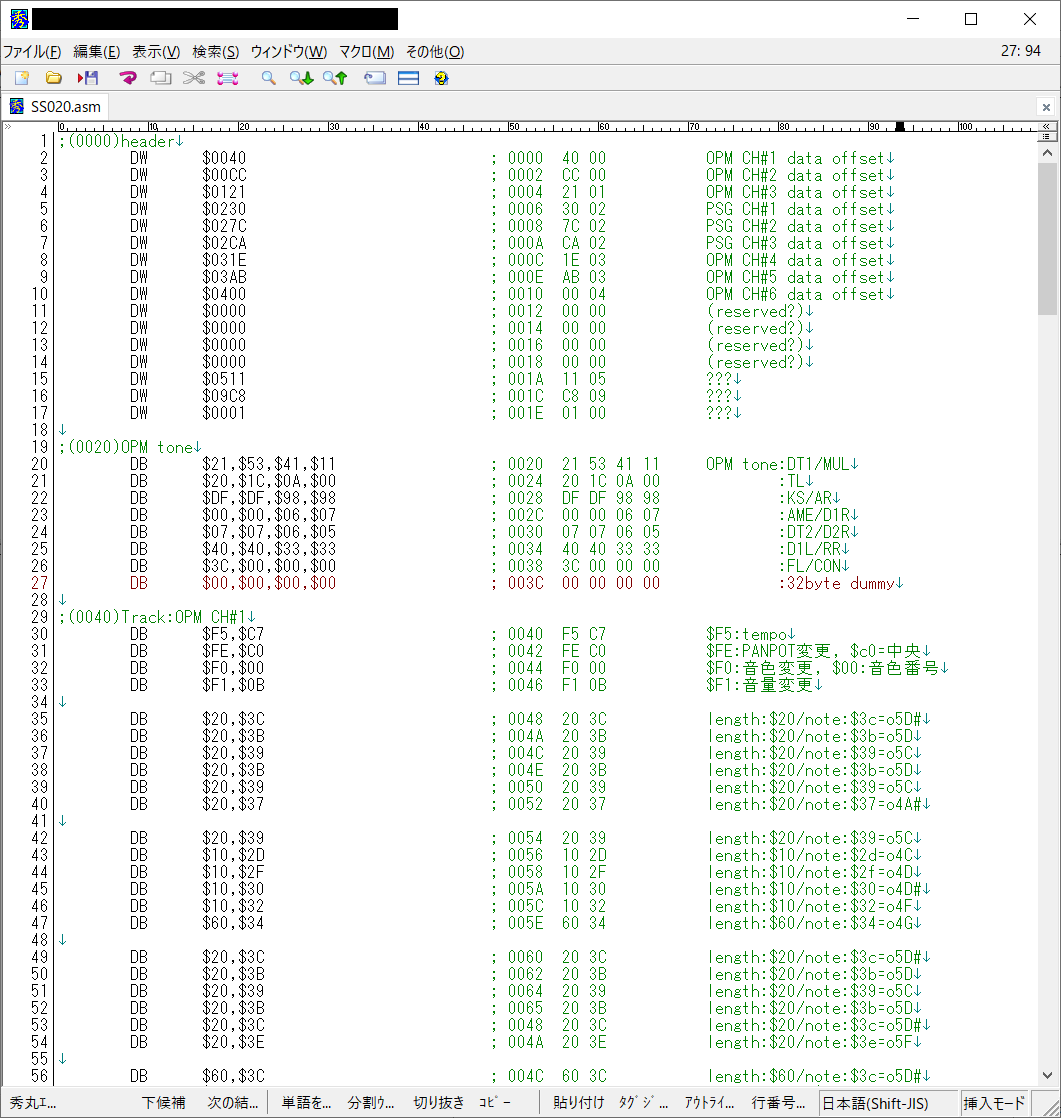Click the cursor position readout 27: 94
This screenshot has width=1061, height=1118.
click(x=1020, y=51)
